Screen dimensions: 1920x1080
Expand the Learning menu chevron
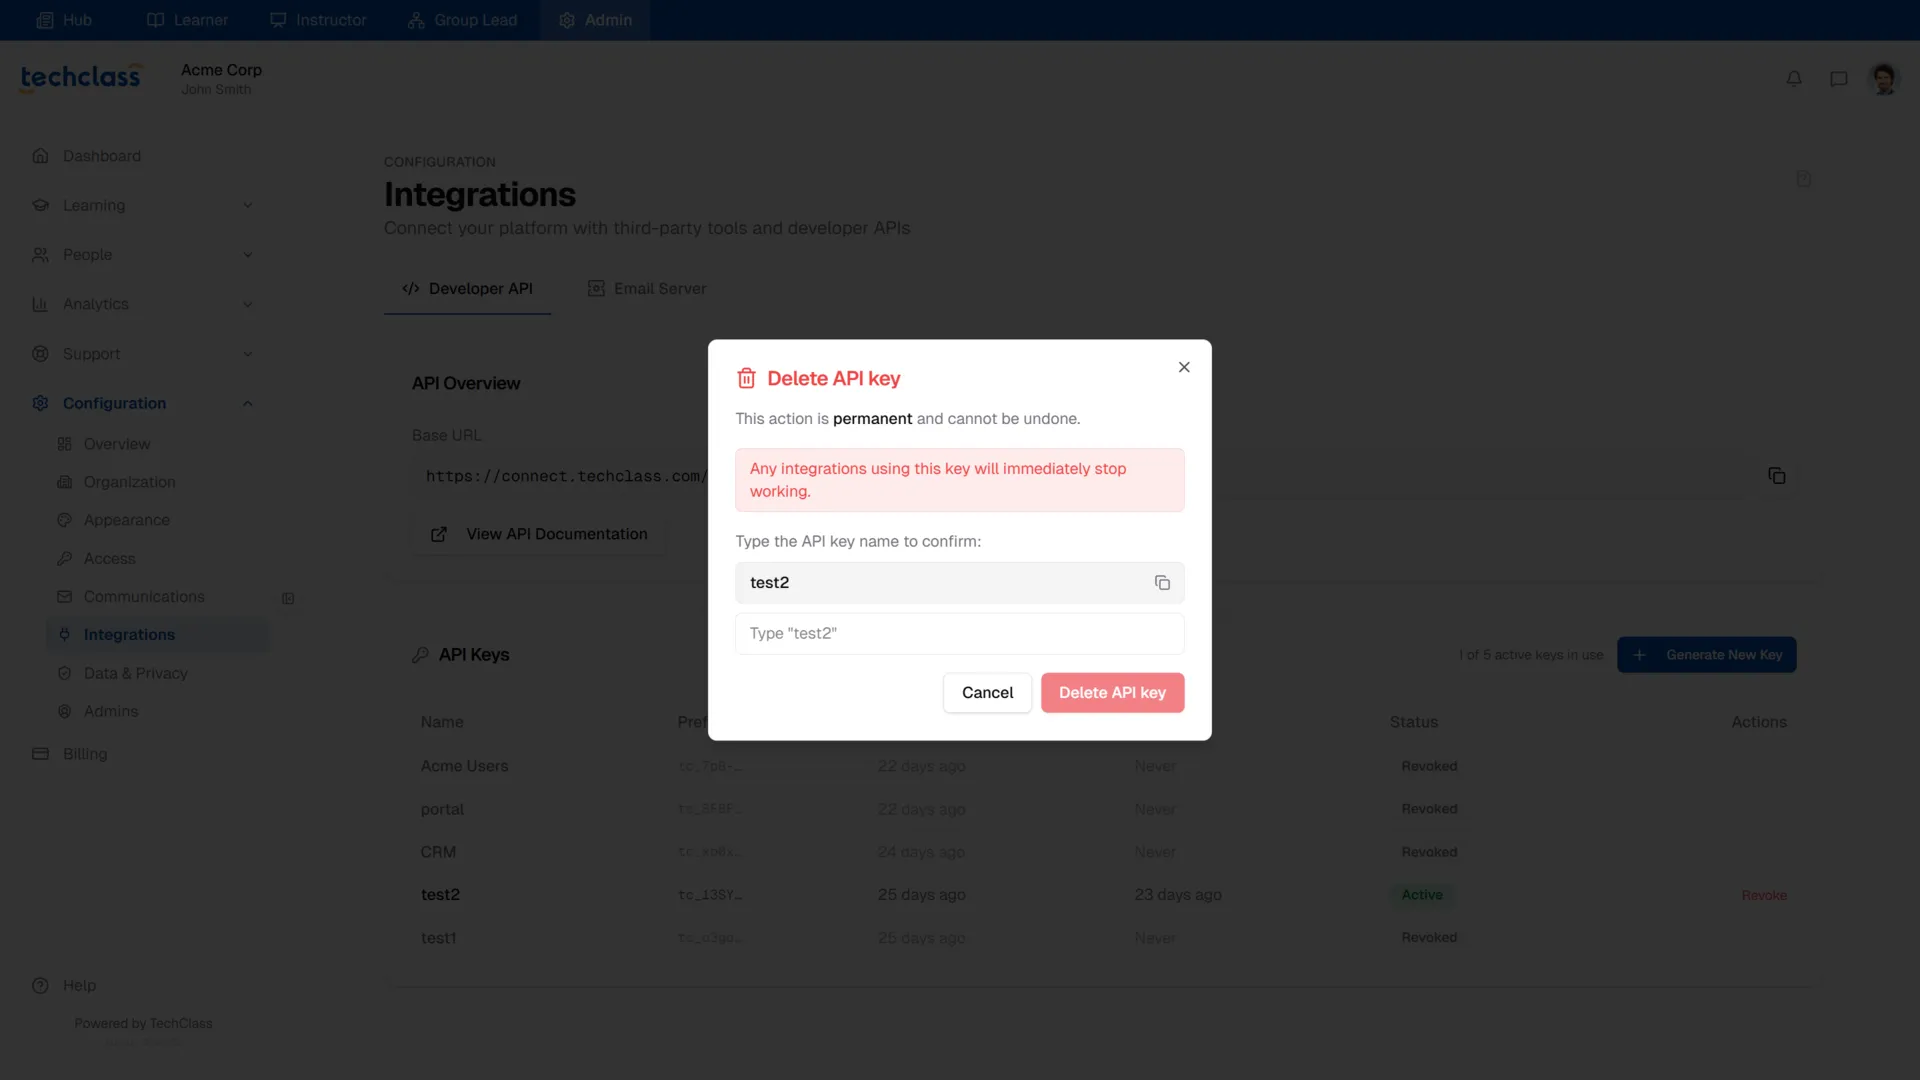pos(248,206)
